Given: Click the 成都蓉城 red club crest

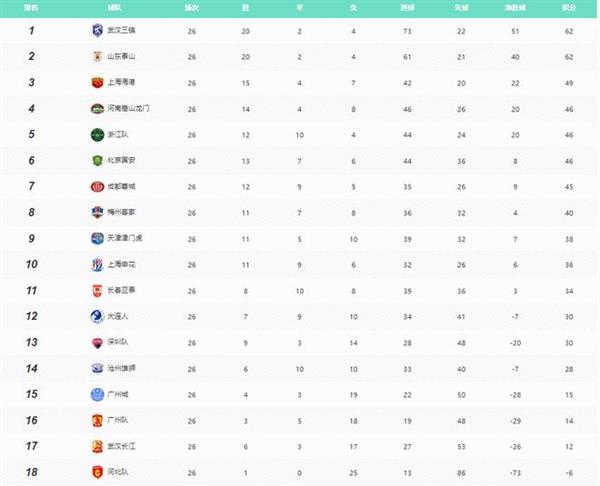Looking at the screenshot, I should tap(98, 187).
